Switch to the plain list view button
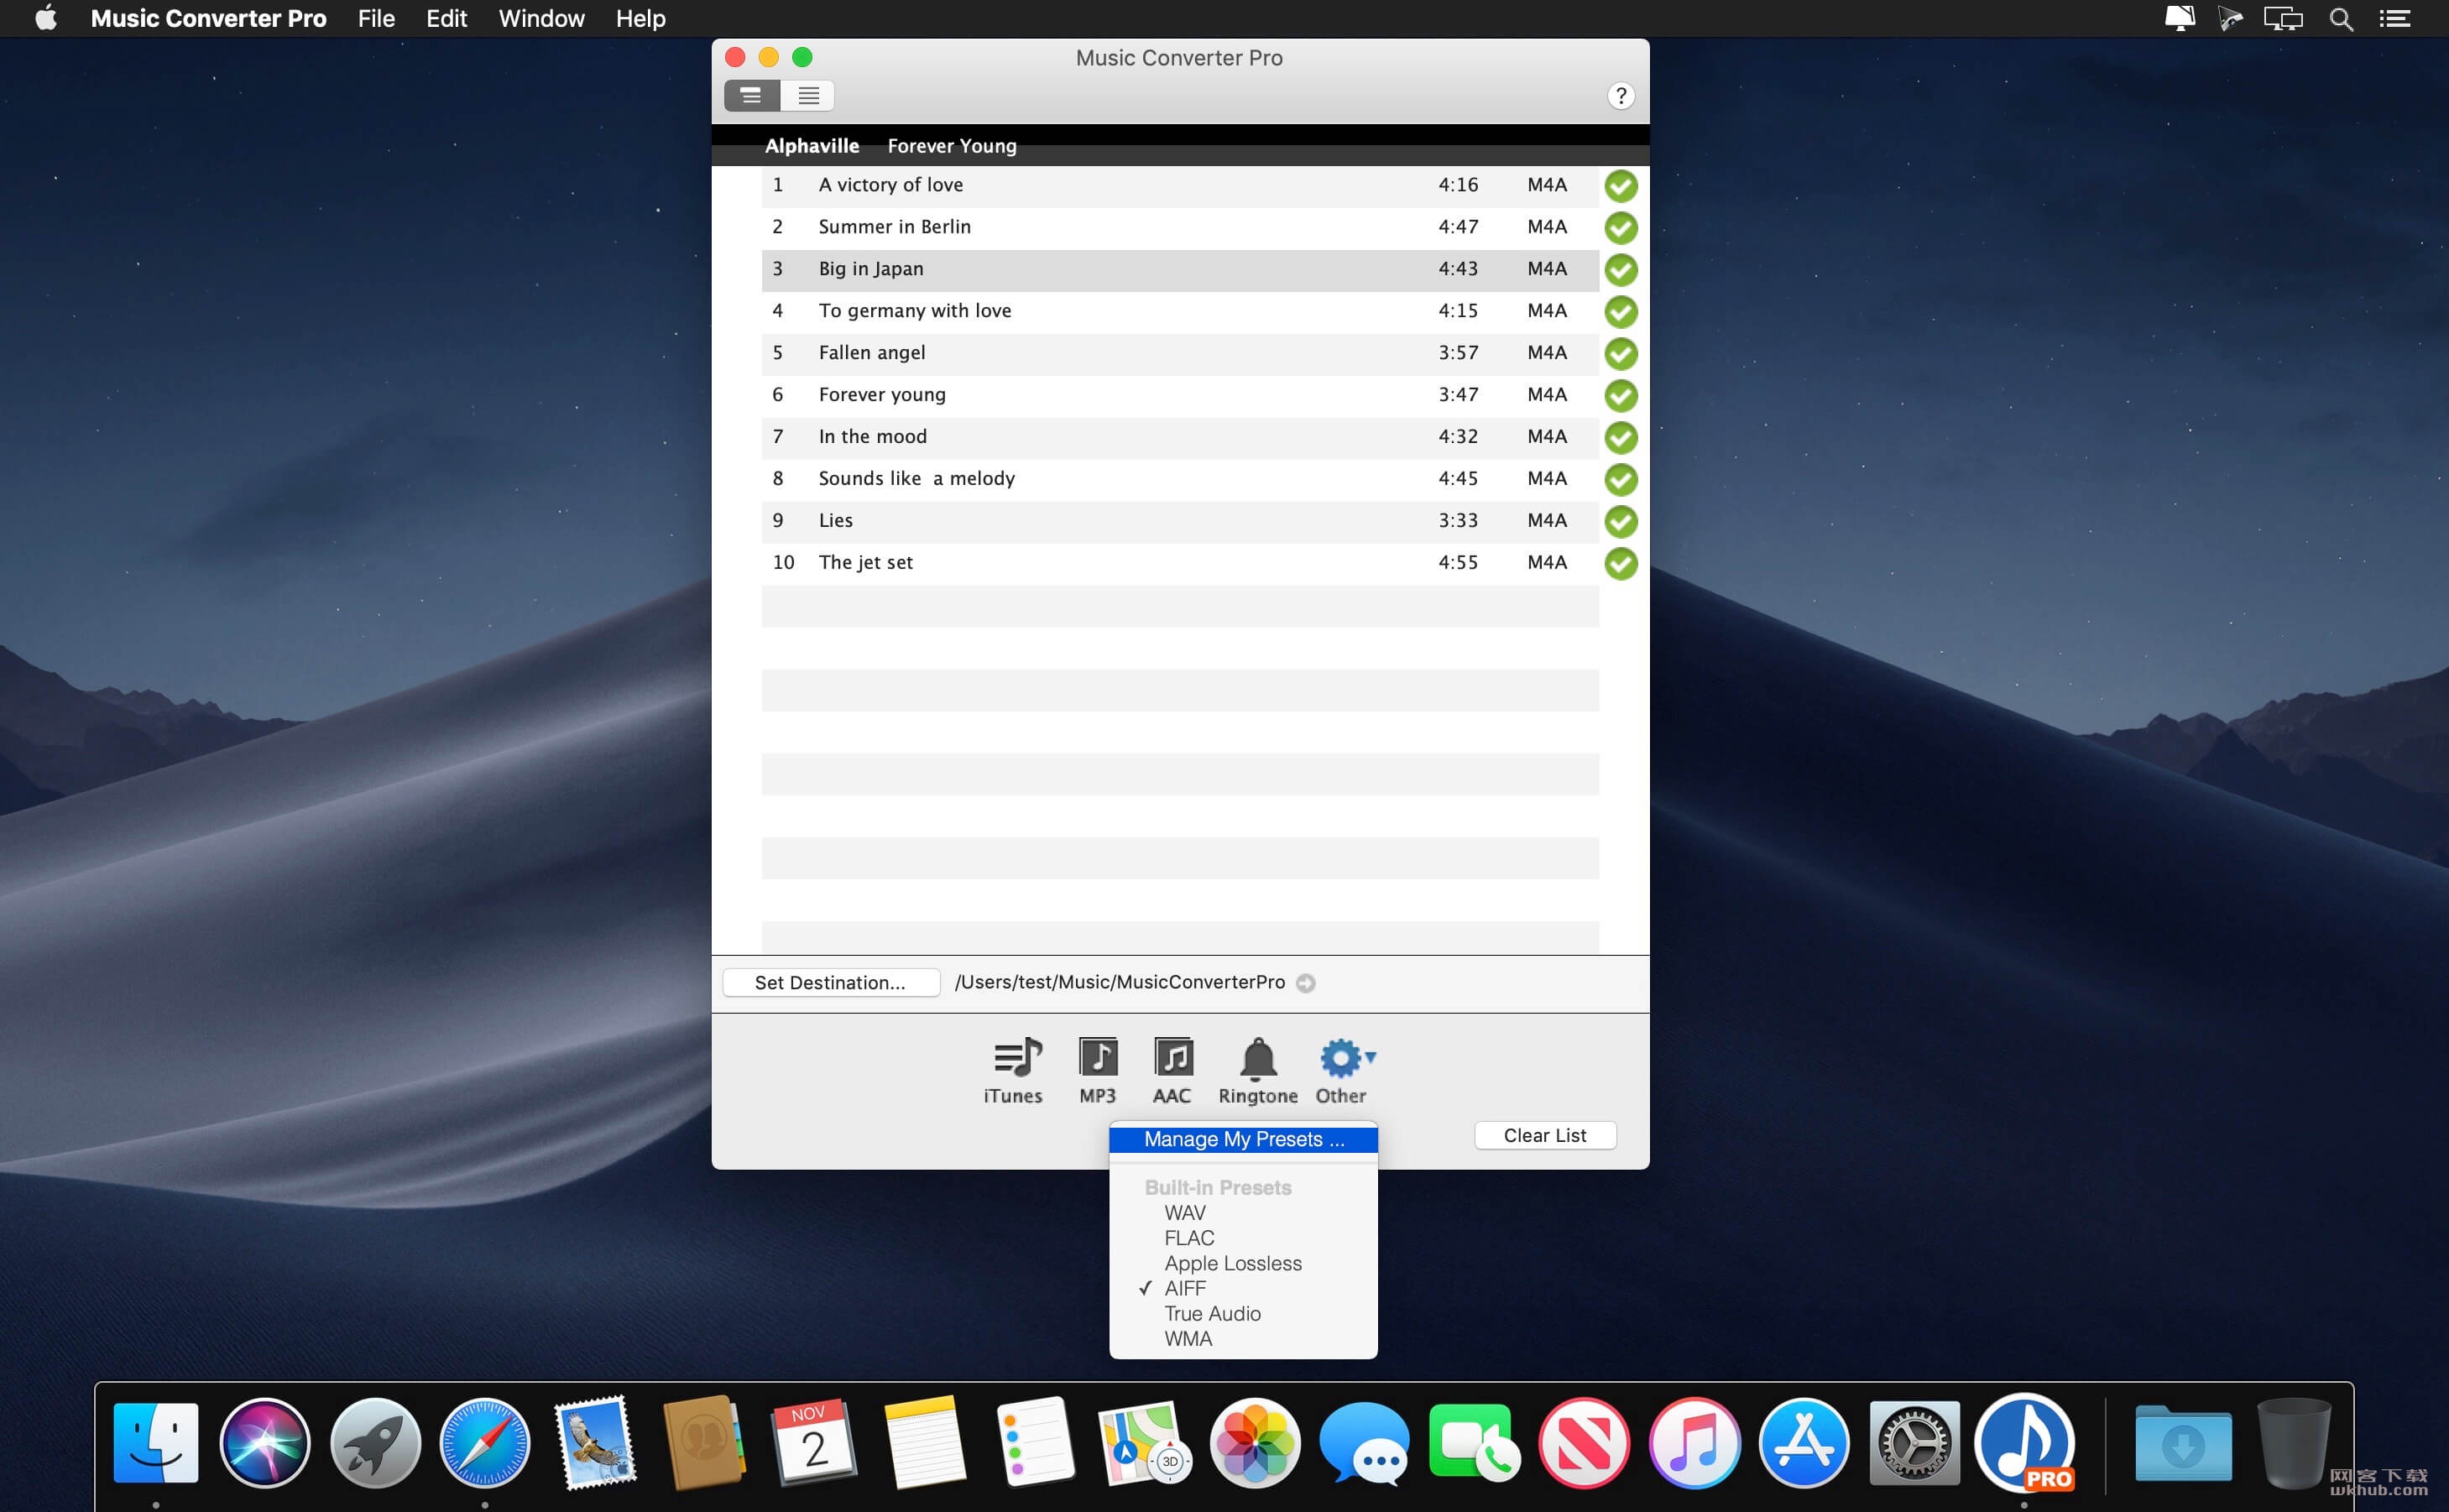 (808, 96)
